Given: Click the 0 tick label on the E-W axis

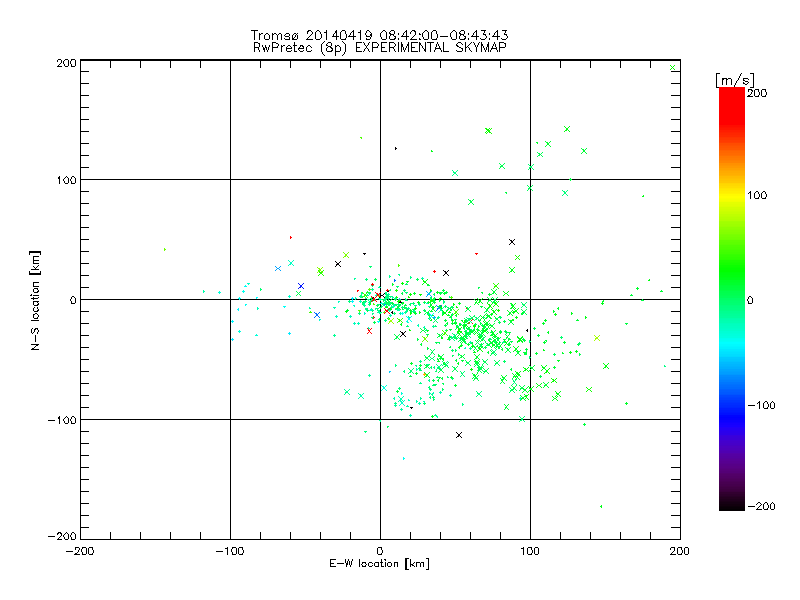Looking at the screenshot, I should [380, 551].
